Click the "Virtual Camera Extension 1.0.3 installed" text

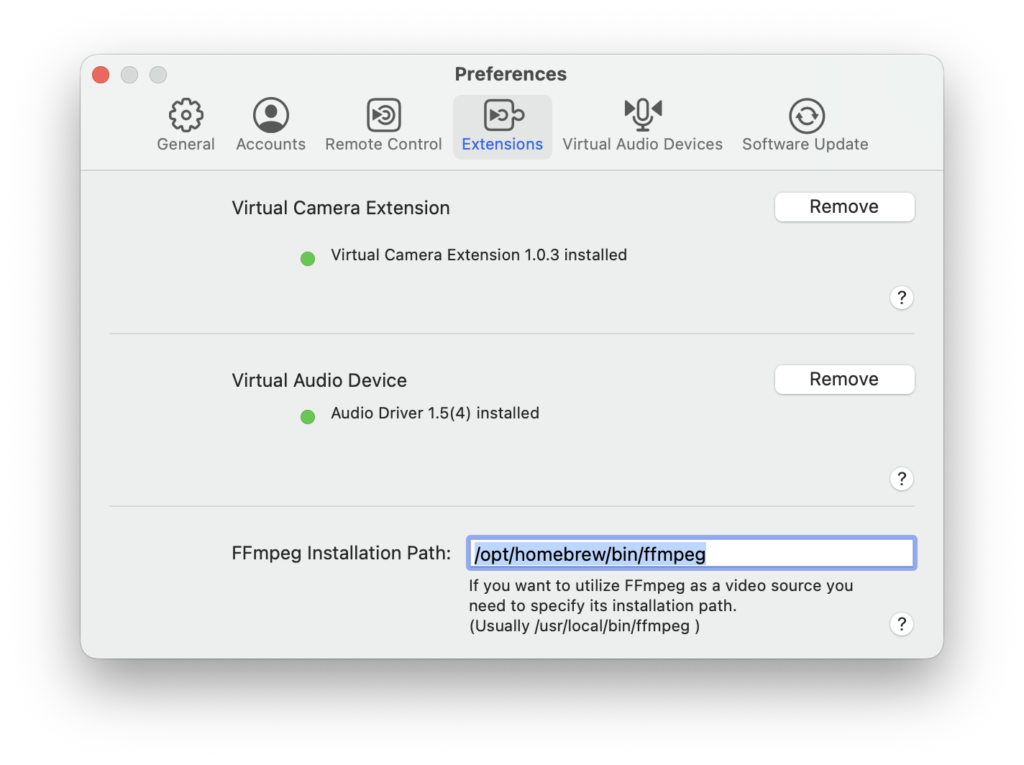pos(479,255)
